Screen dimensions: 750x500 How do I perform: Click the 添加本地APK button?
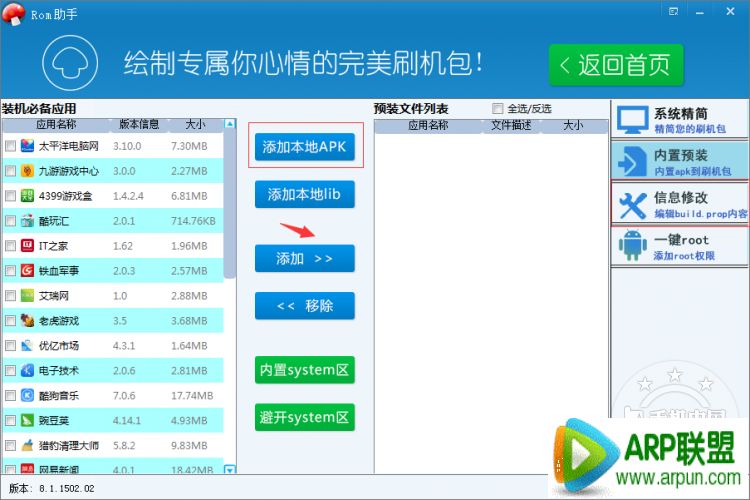(x=304, y=147)
